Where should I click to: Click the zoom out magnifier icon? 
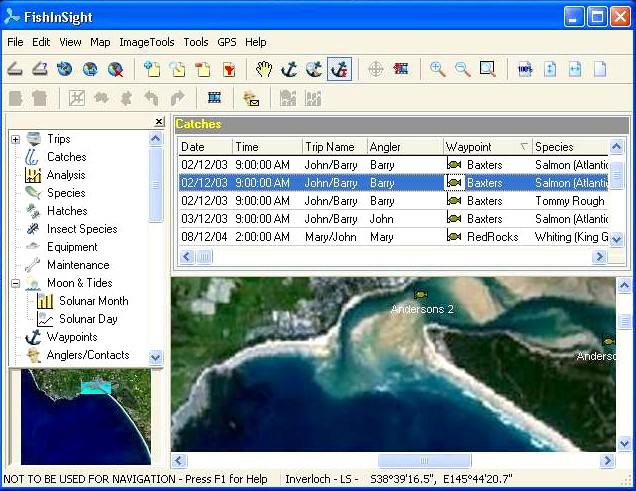click(x=462, y=69)
